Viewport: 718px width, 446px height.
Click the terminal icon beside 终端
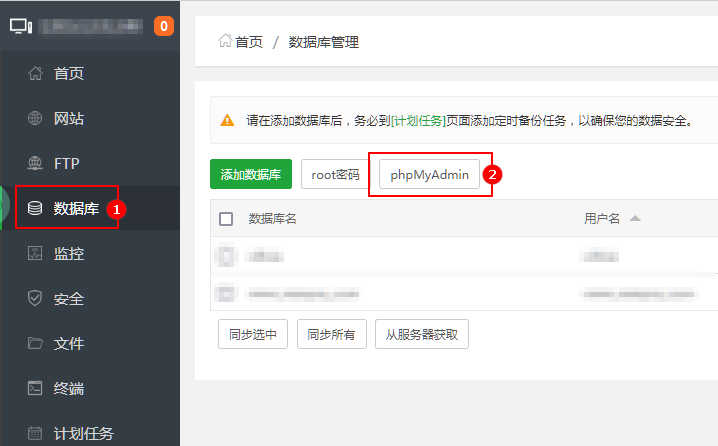tap(35, 388)
